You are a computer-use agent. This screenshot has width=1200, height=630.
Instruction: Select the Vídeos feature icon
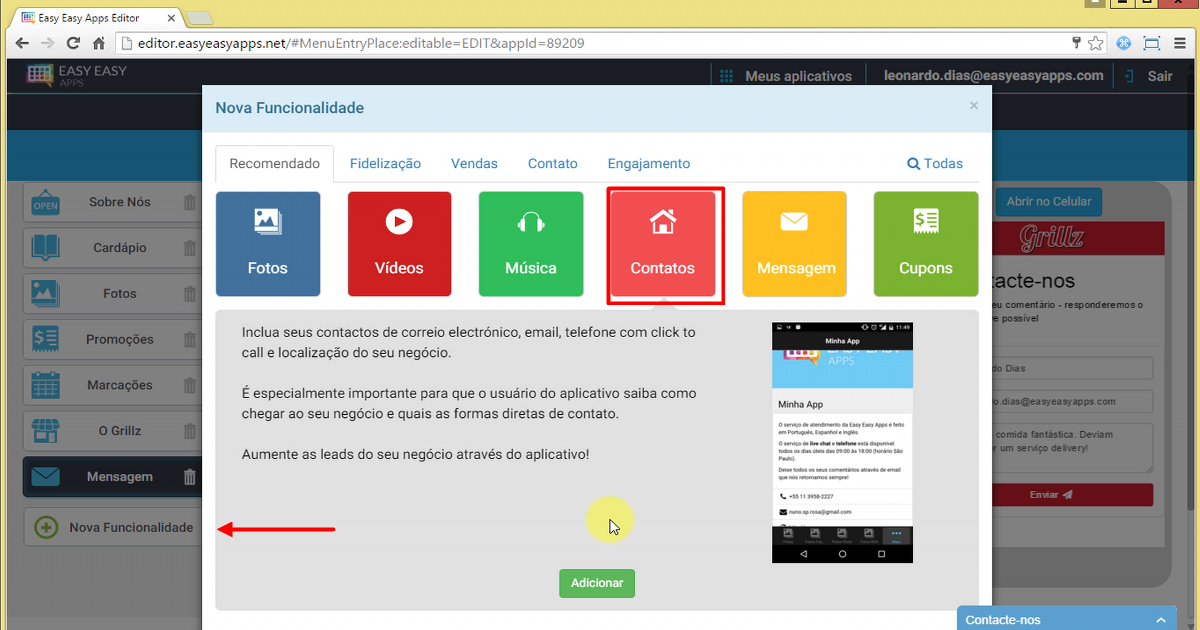tap(399, 243)
